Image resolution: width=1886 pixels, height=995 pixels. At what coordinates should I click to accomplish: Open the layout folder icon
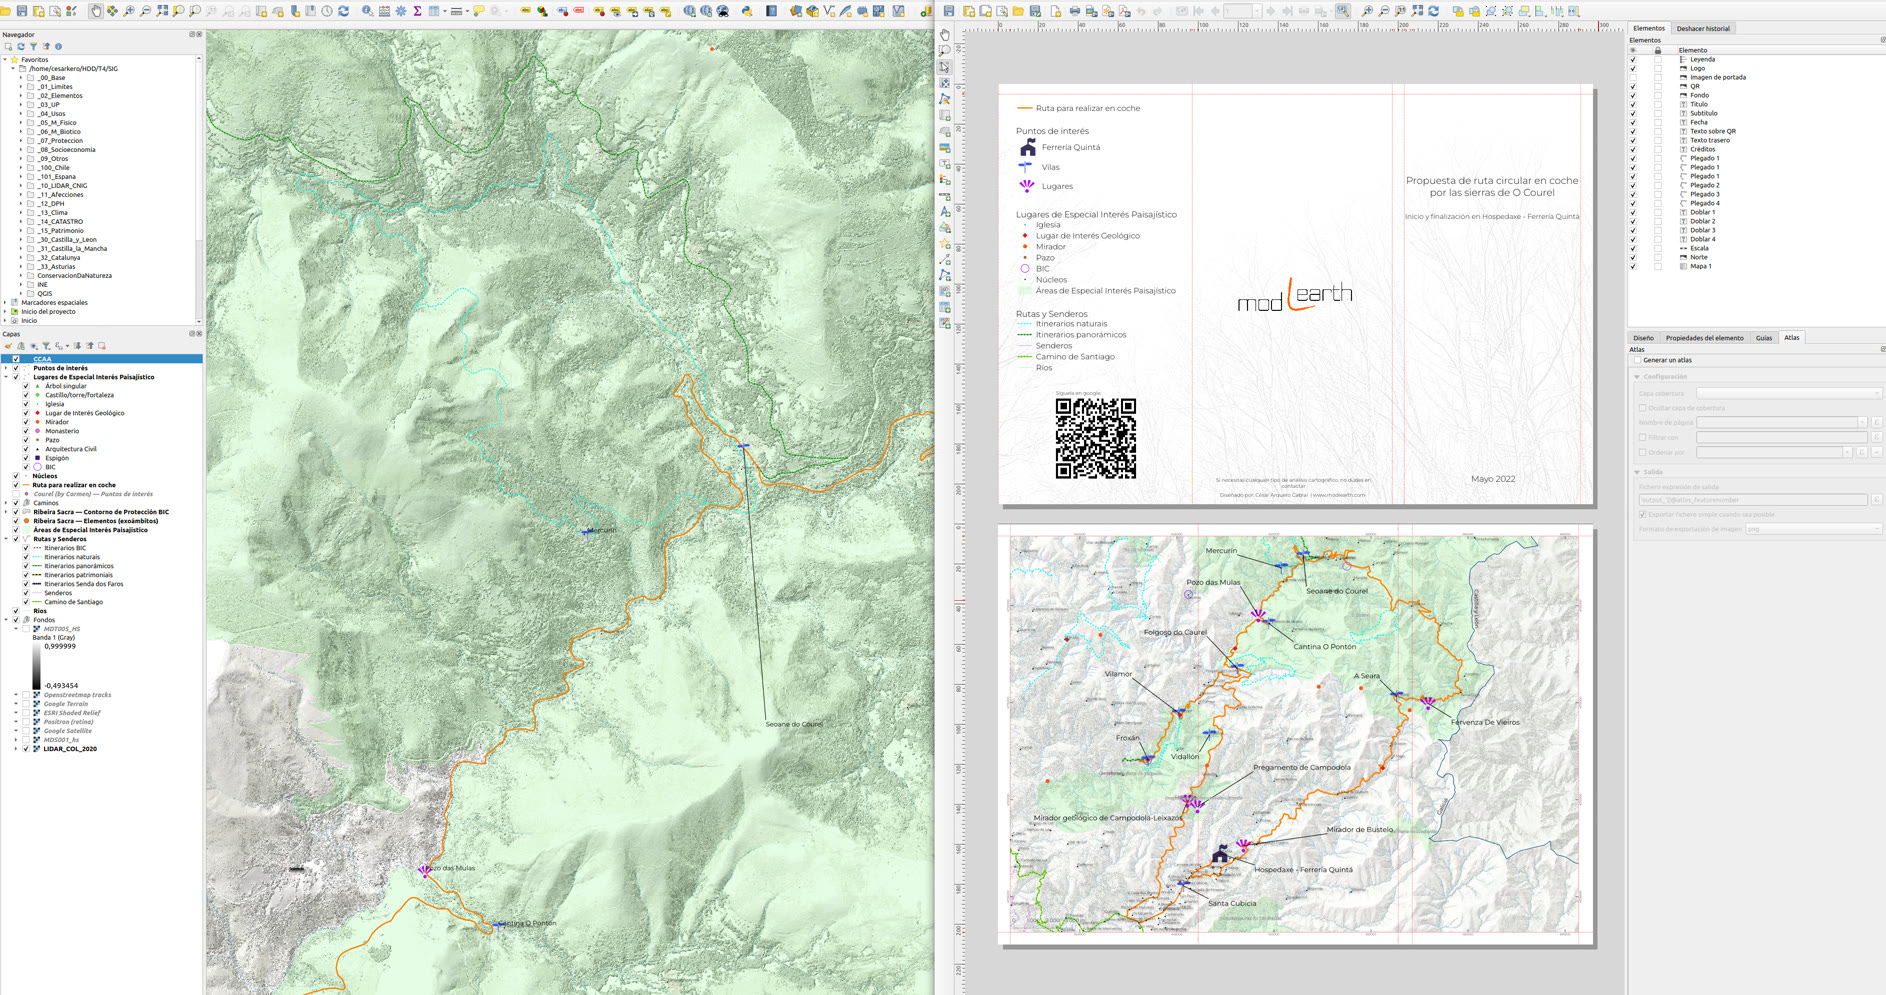pos(1018,11)
